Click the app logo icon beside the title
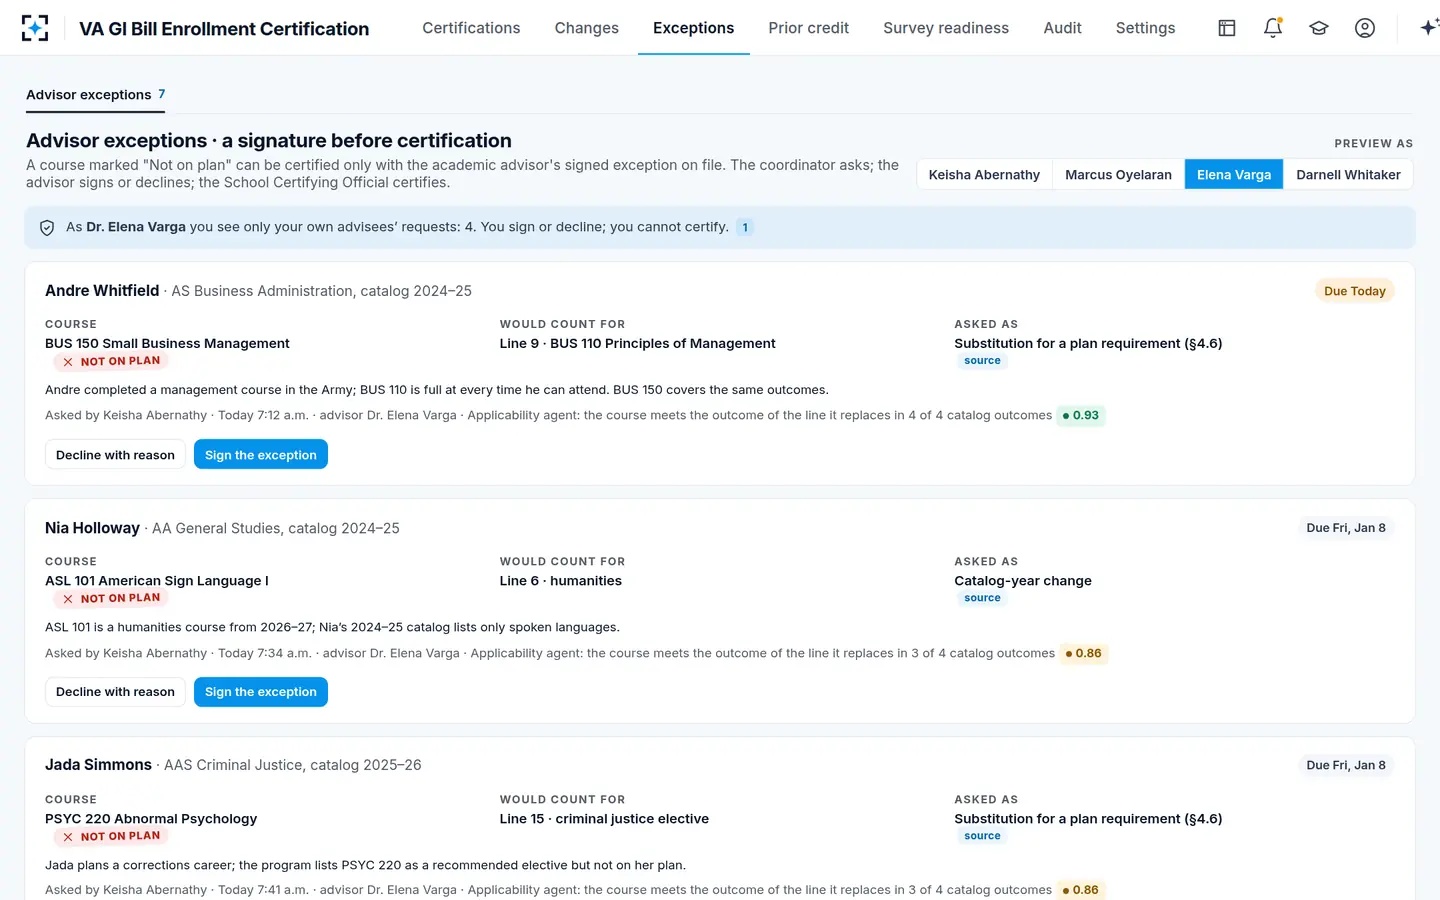 pyautogui.click(x=35, y=28)
